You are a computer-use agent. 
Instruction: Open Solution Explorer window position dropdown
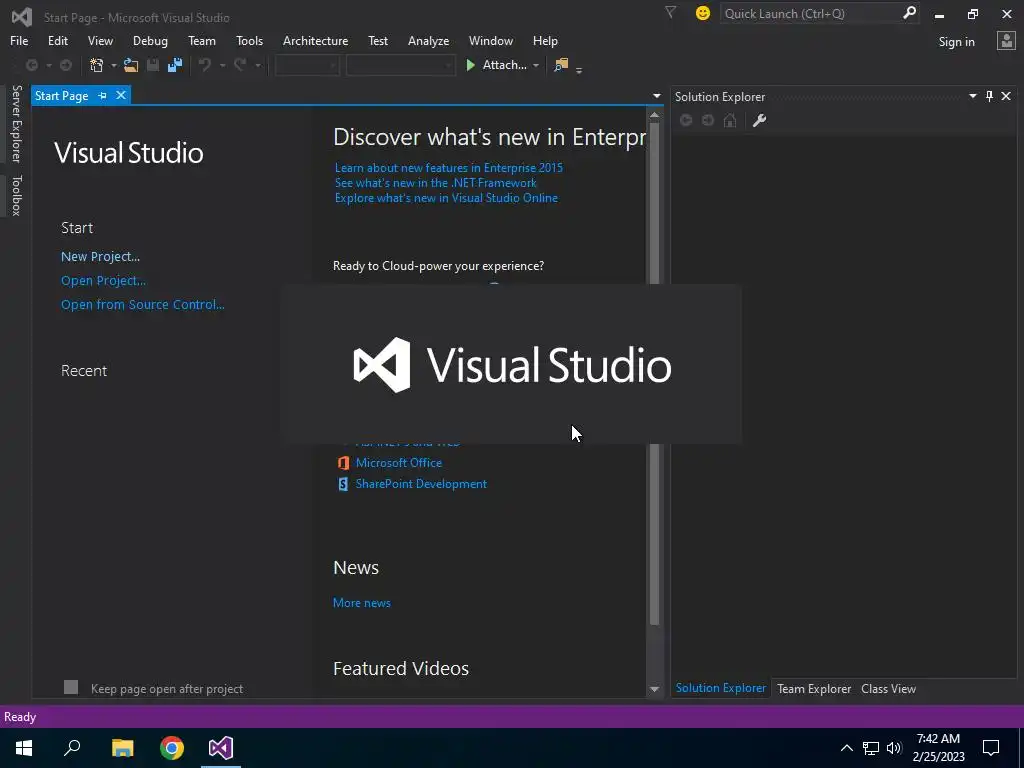972,96
